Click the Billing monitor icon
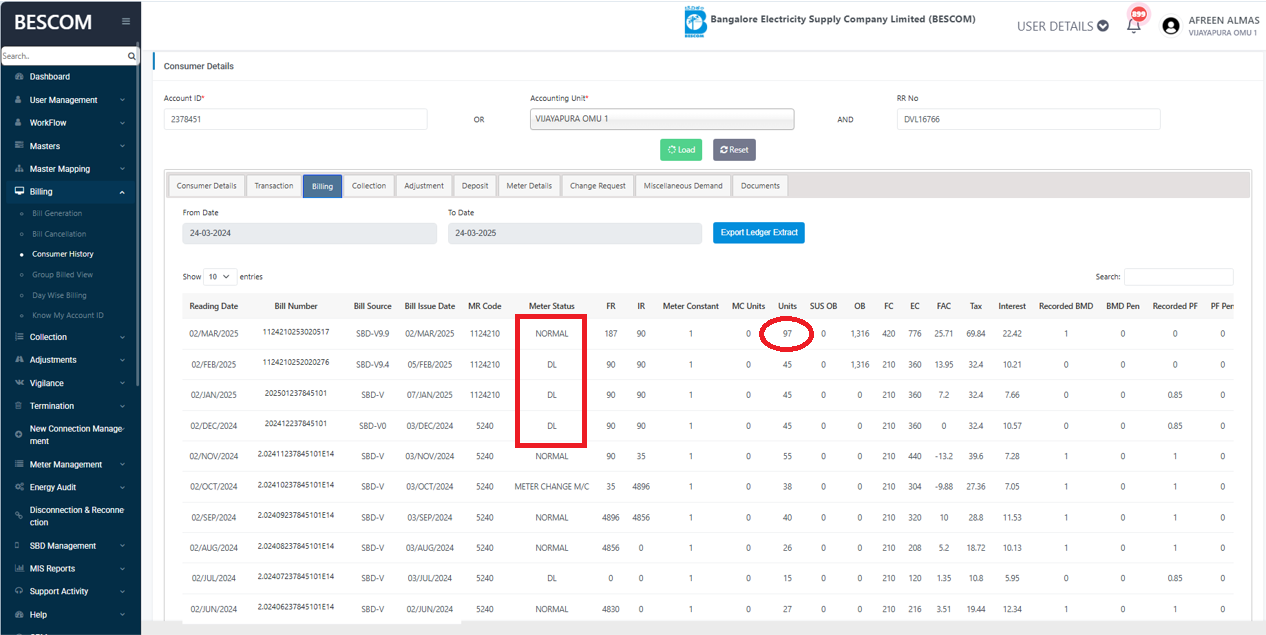The width and height of the screenshot is (1266, 635). [20, 192]
